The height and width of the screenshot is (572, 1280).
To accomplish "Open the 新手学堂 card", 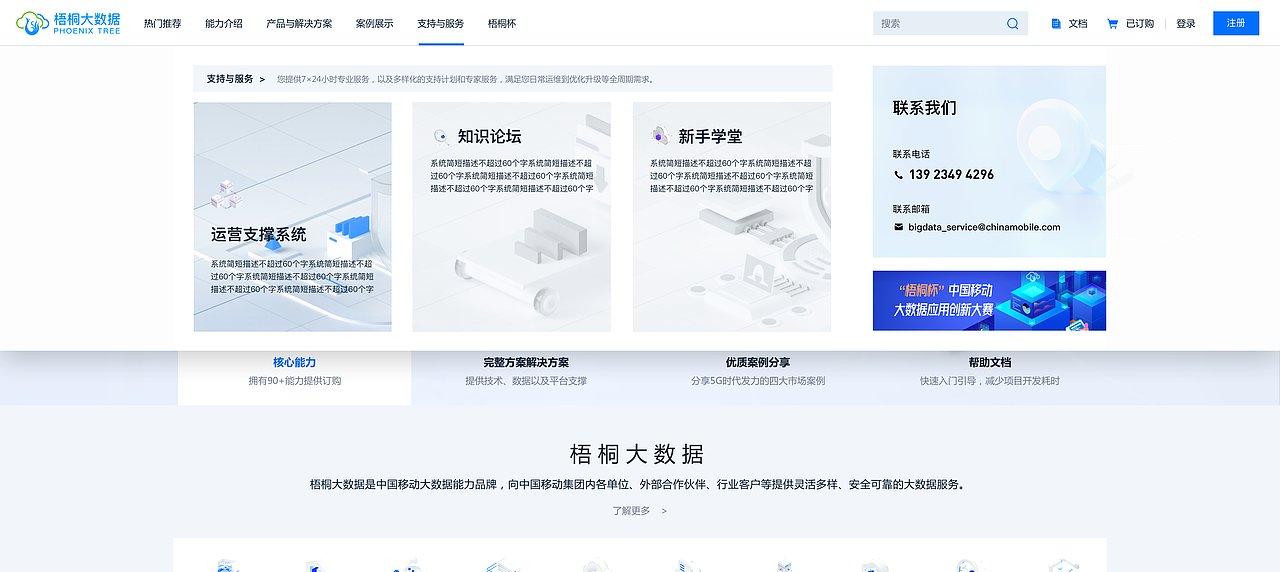I will click(x=731, y=217).
